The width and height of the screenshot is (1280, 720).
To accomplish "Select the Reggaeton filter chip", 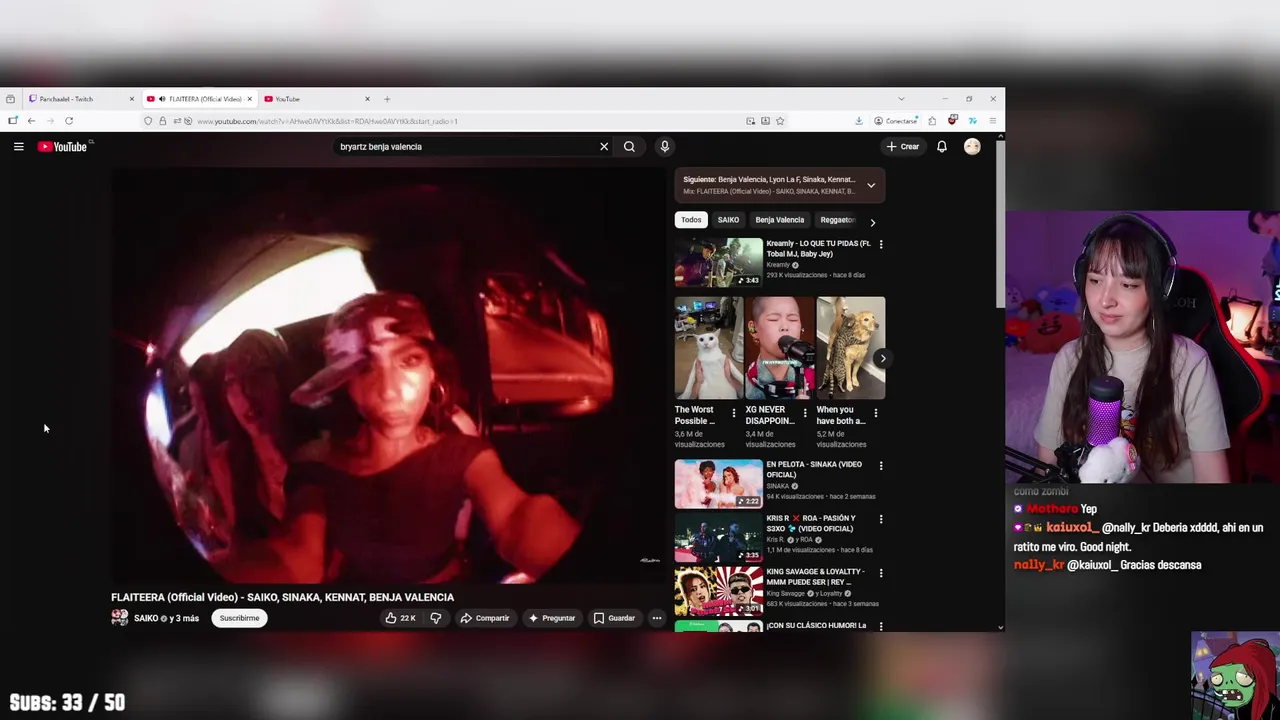I will point(837,220).
